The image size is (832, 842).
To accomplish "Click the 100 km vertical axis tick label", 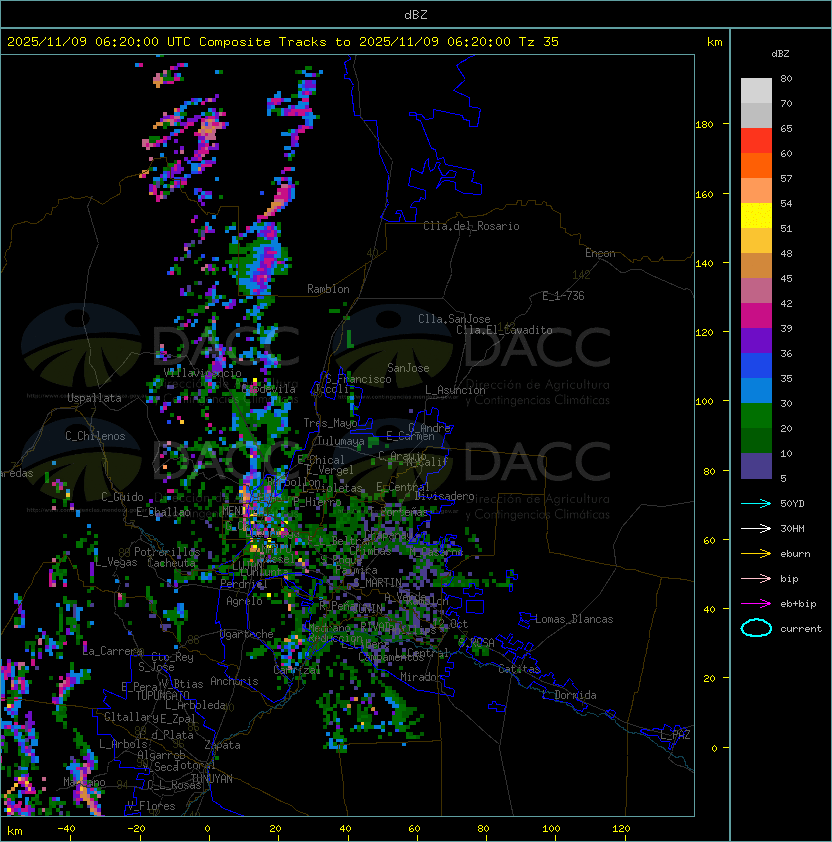I will point(704,402).
